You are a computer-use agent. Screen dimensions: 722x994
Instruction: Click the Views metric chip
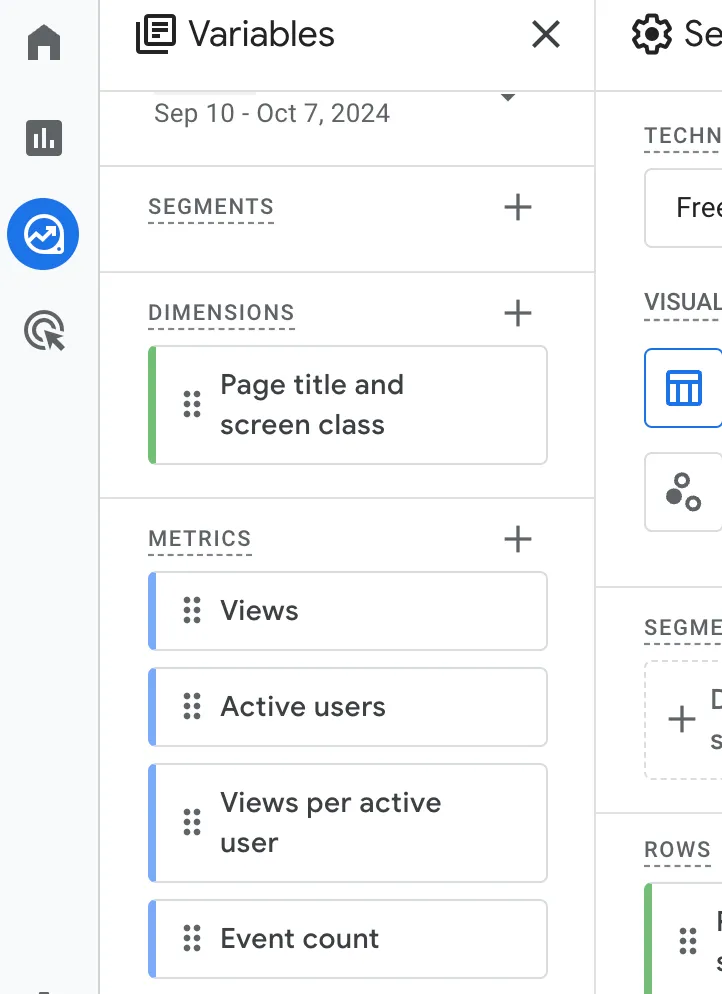click(348, 611)
